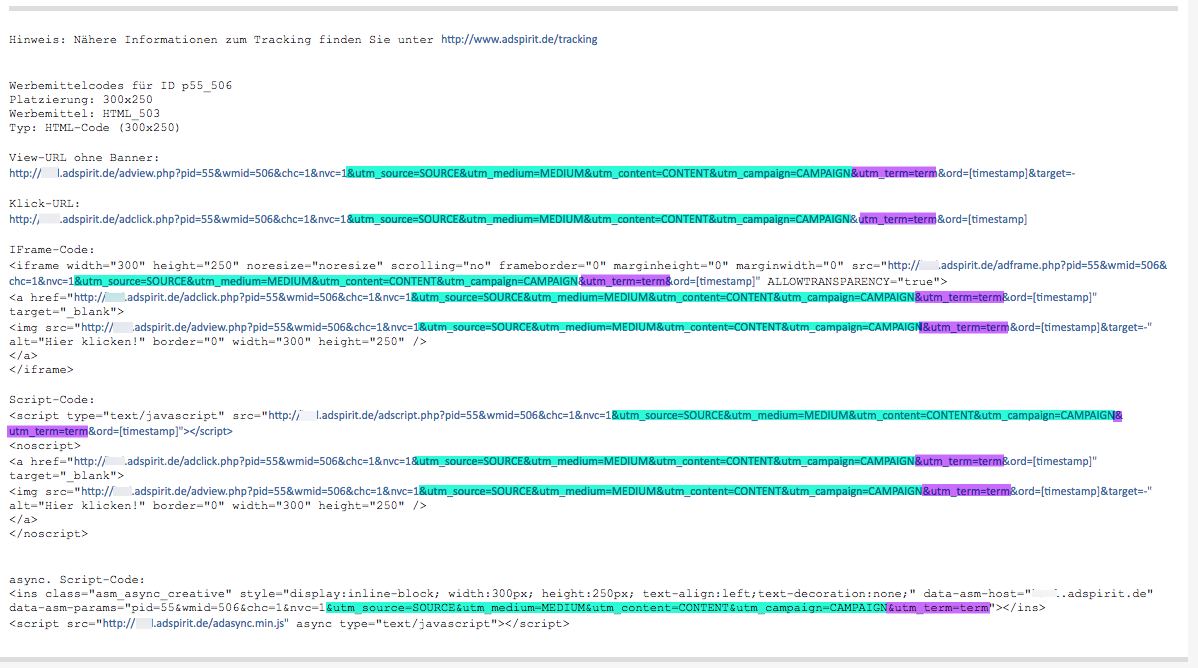Click the opening '<noscript>' tag
1198x668 pixels.
coord(45,446)
